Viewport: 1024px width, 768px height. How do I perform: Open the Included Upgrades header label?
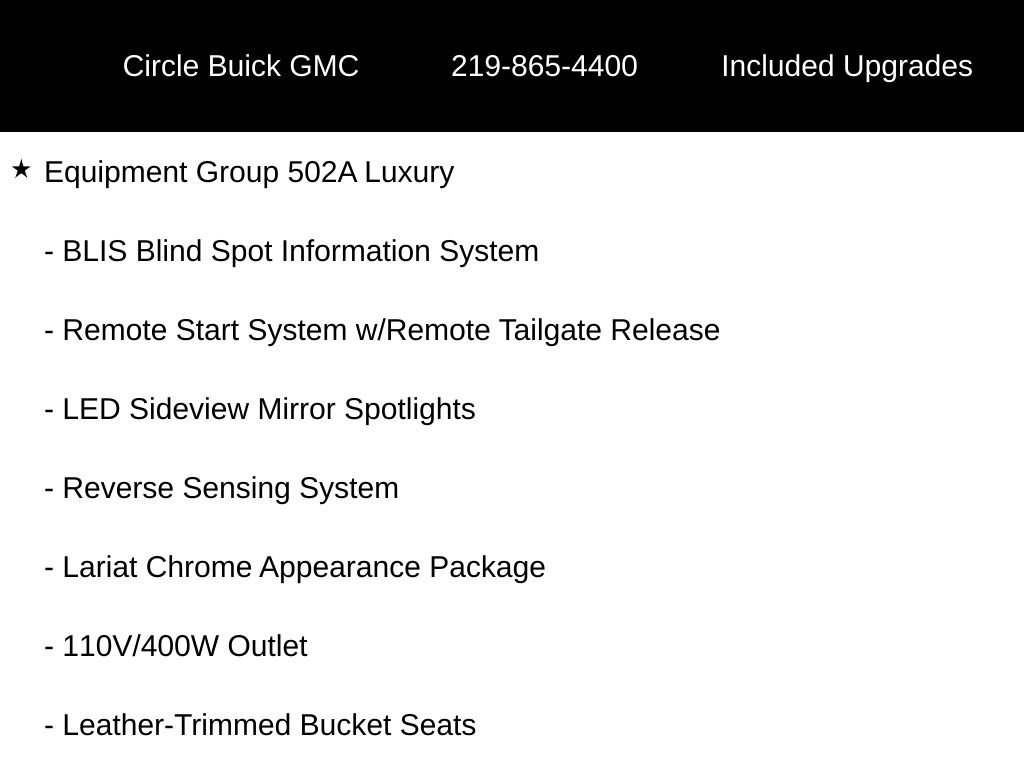click(x=846, y=67)
